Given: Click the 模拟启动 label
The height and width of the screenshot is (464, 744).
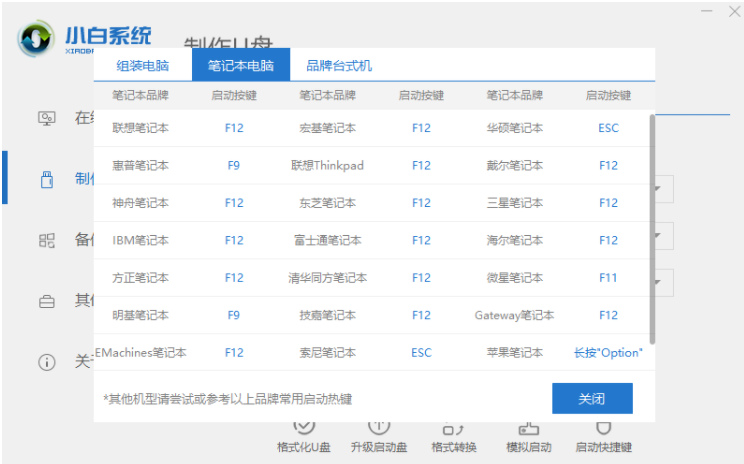Looking at the screenshot, I should click(x=529, y=447).
